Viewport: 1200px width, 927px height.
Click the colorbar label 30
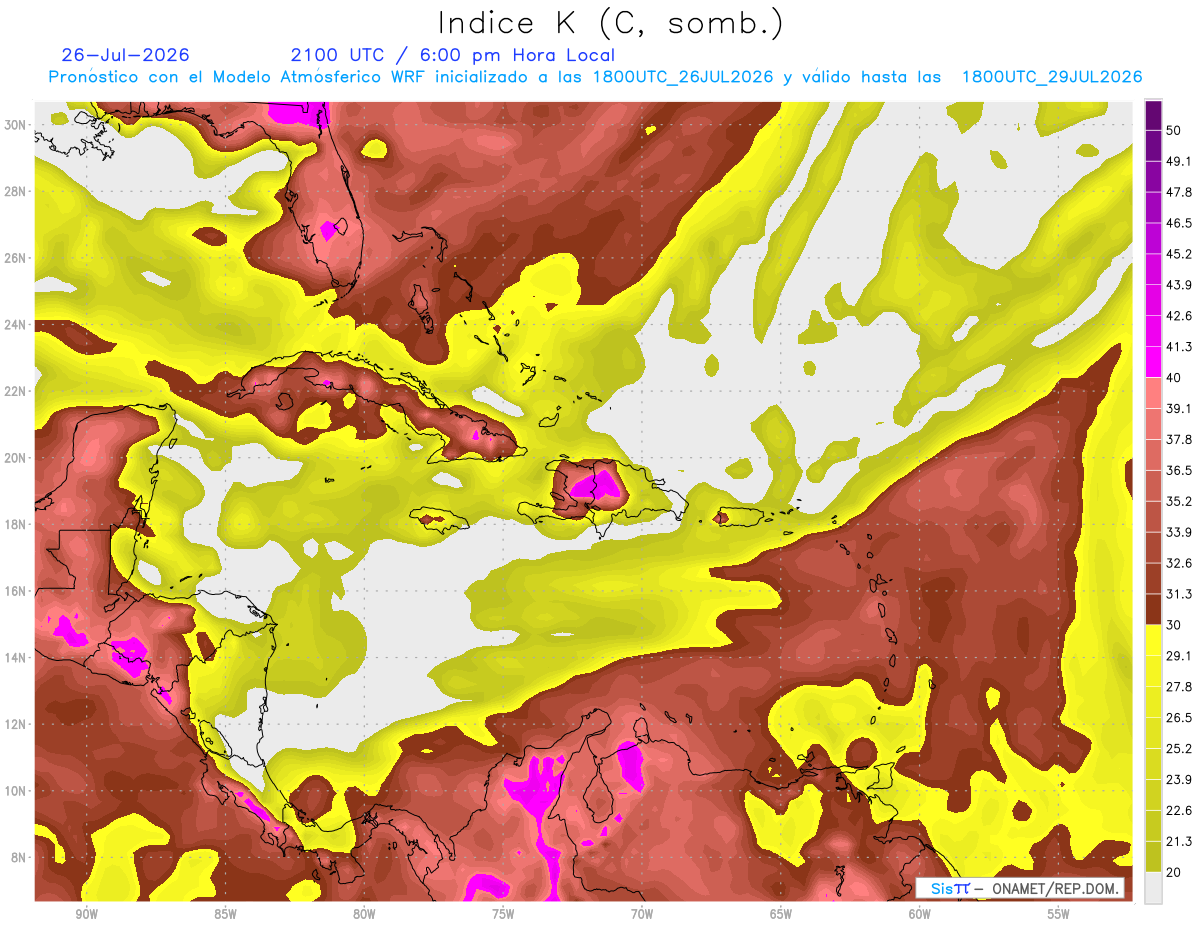tap(1174, 625)
